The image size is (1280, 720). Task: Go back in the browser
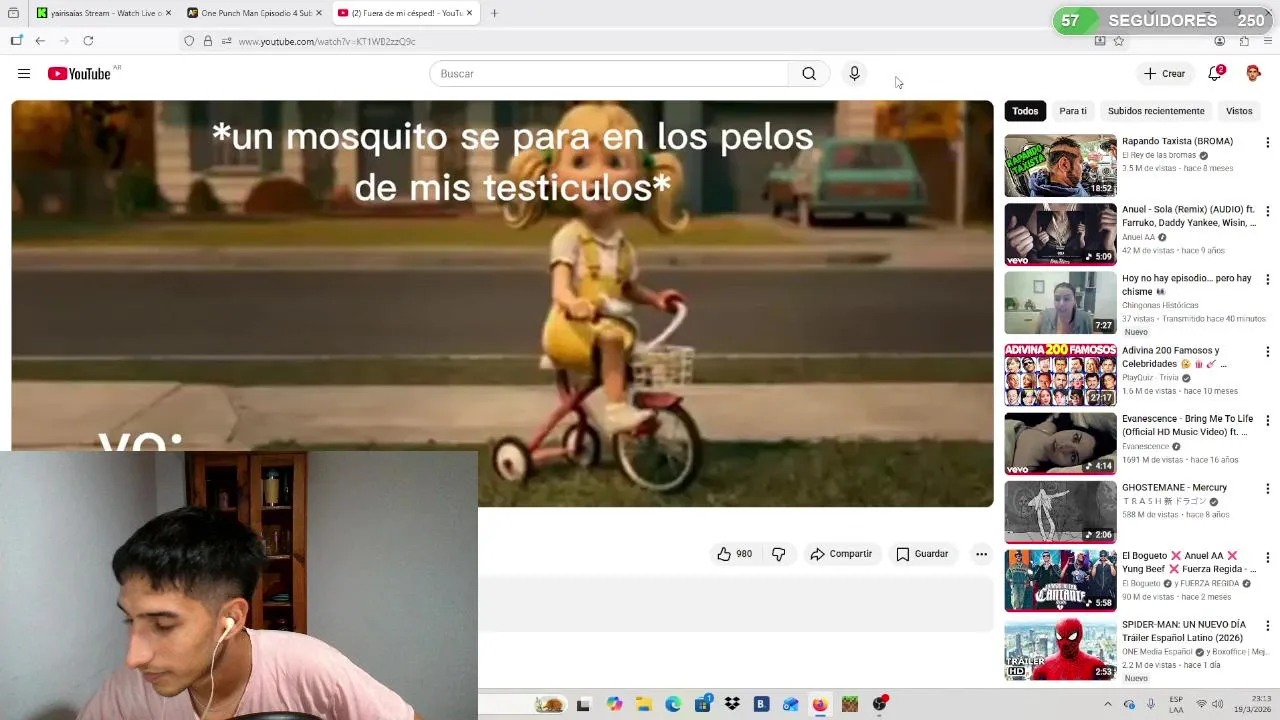coord(40,41)
